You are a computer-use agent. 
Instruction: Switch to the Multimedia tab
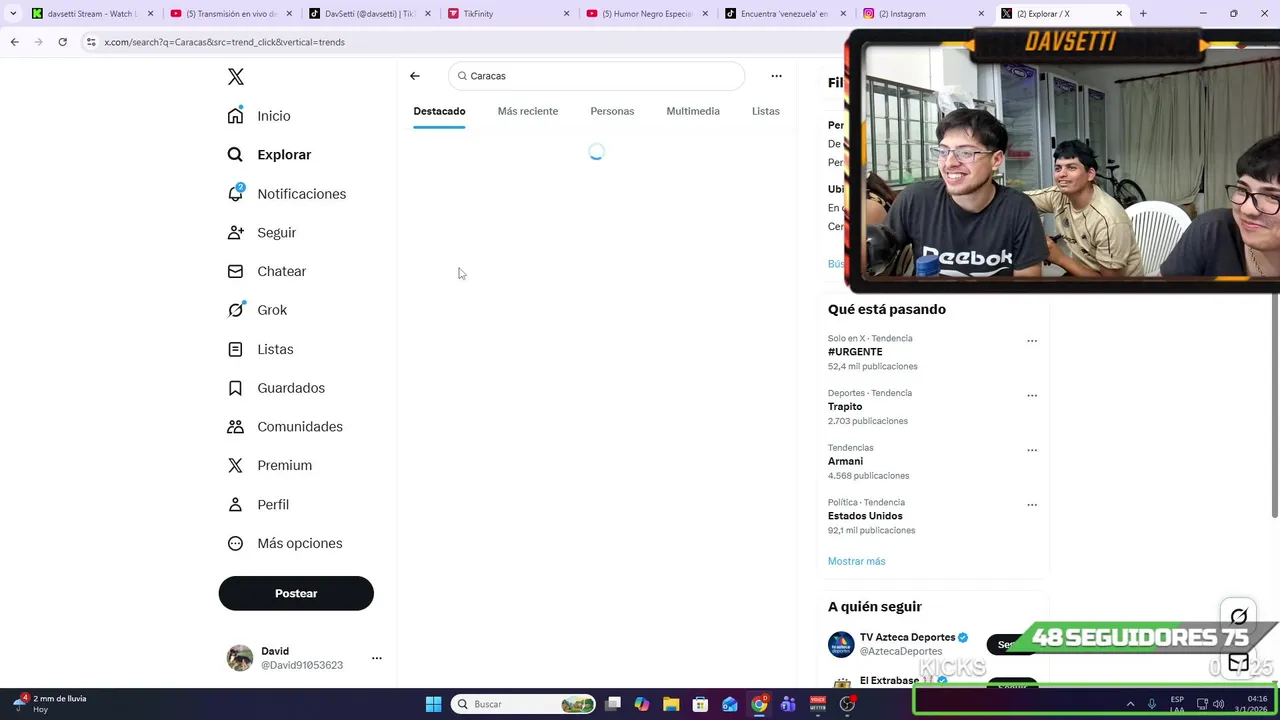(x=693, y=111)
